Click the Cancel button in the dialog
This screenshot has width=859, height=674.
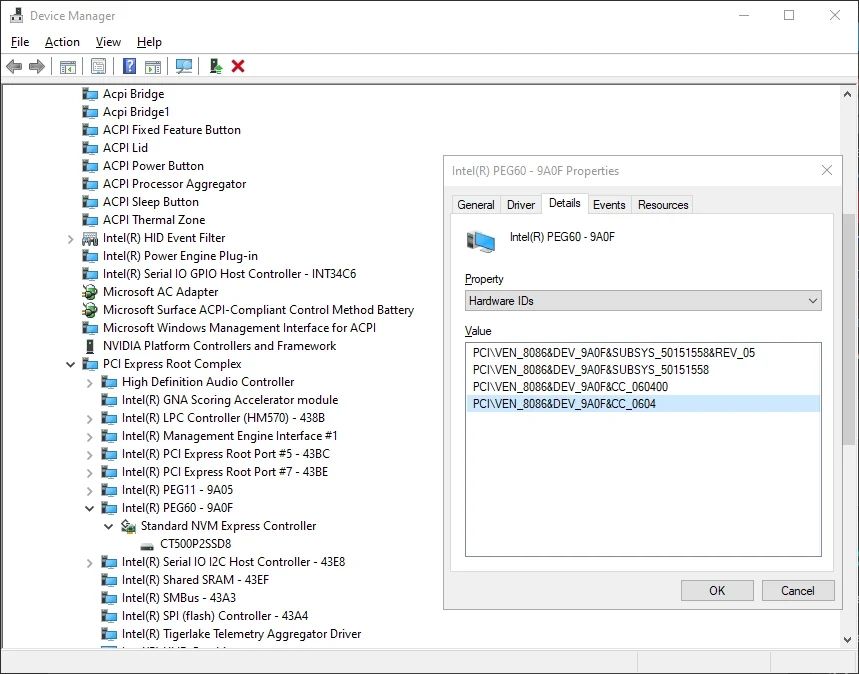pyautogui.click(x=797, y=590)
